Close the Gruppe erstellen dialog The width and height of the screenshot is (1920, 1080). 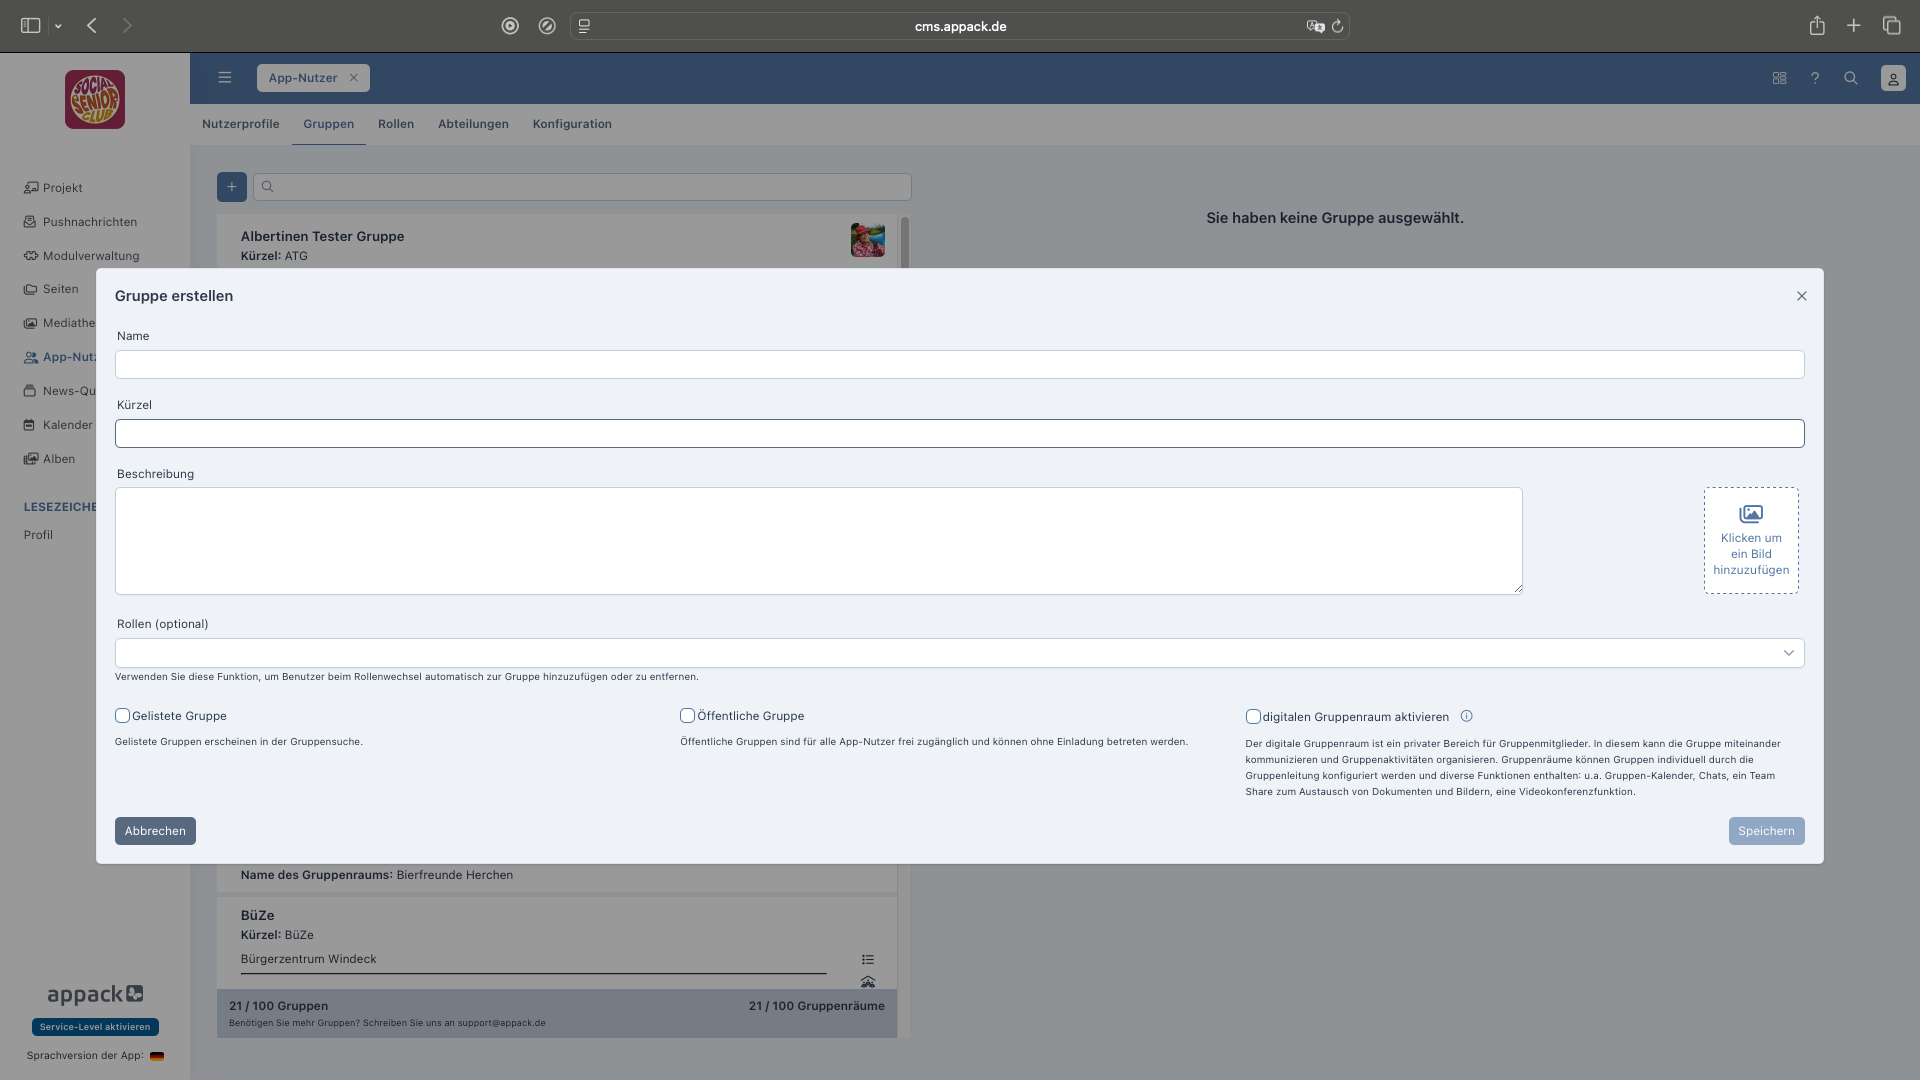[x=1801, y=296]
